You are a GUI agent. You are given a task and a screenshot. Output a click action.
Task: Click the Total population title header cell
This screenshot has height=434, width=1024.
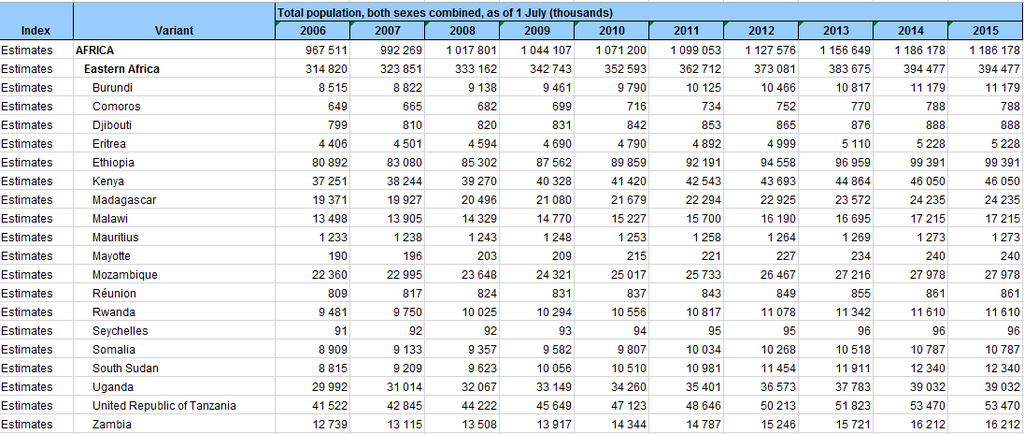coord(649,11)
